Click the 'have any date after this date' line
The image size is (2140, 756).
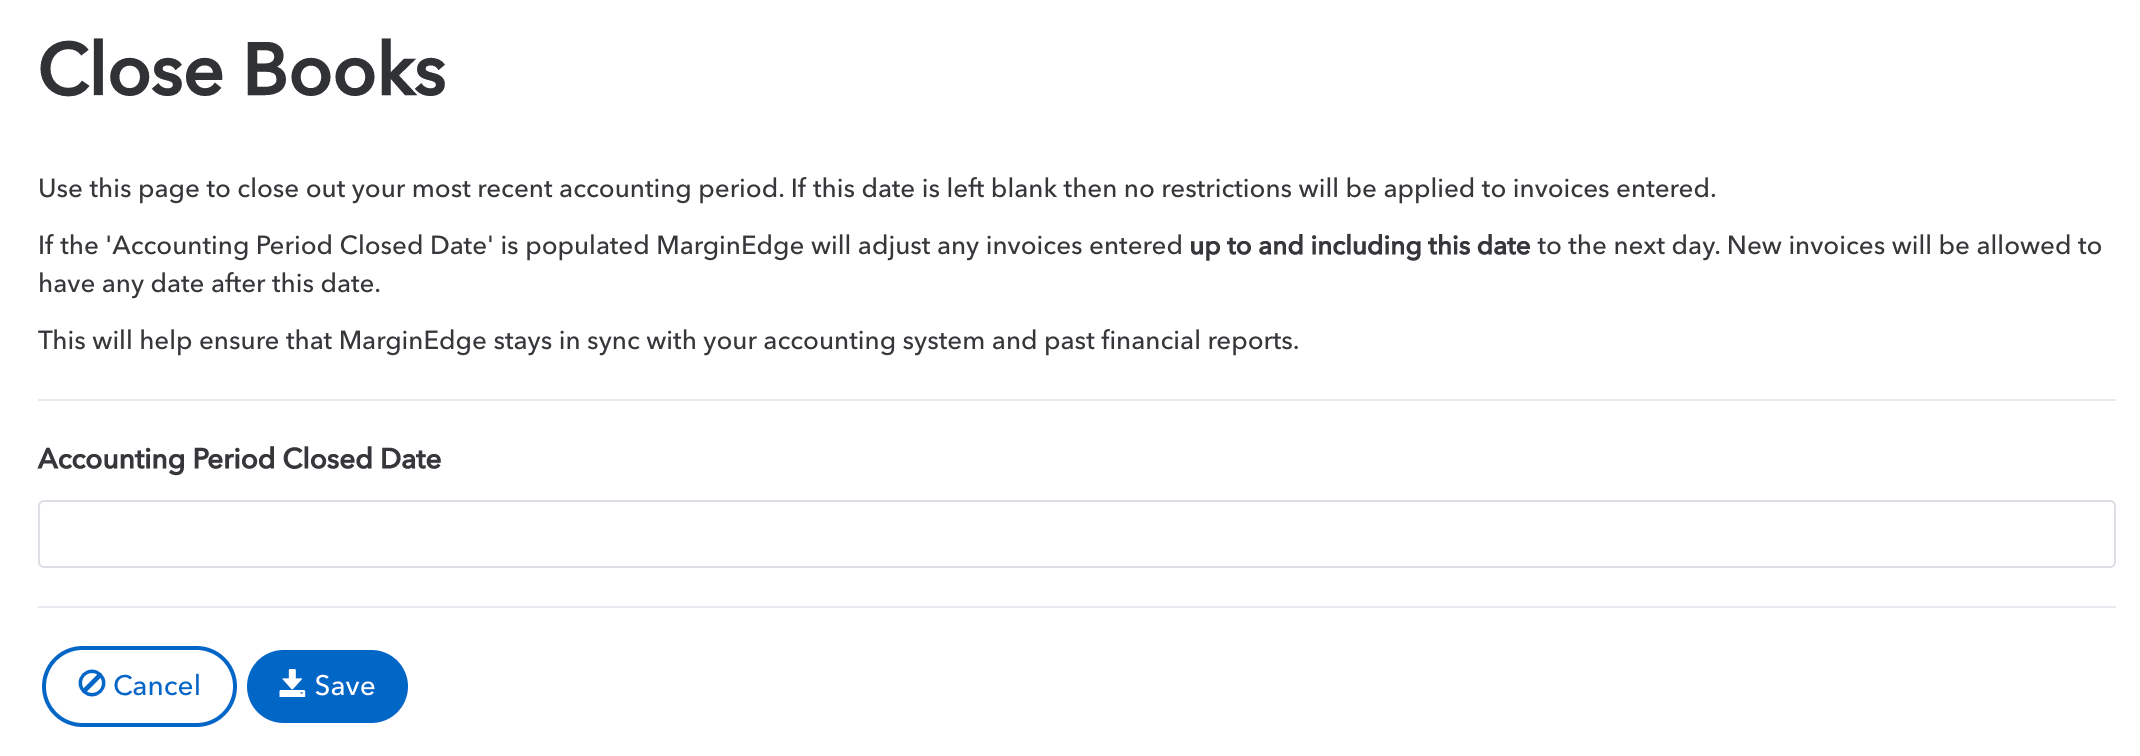[209, 284]
